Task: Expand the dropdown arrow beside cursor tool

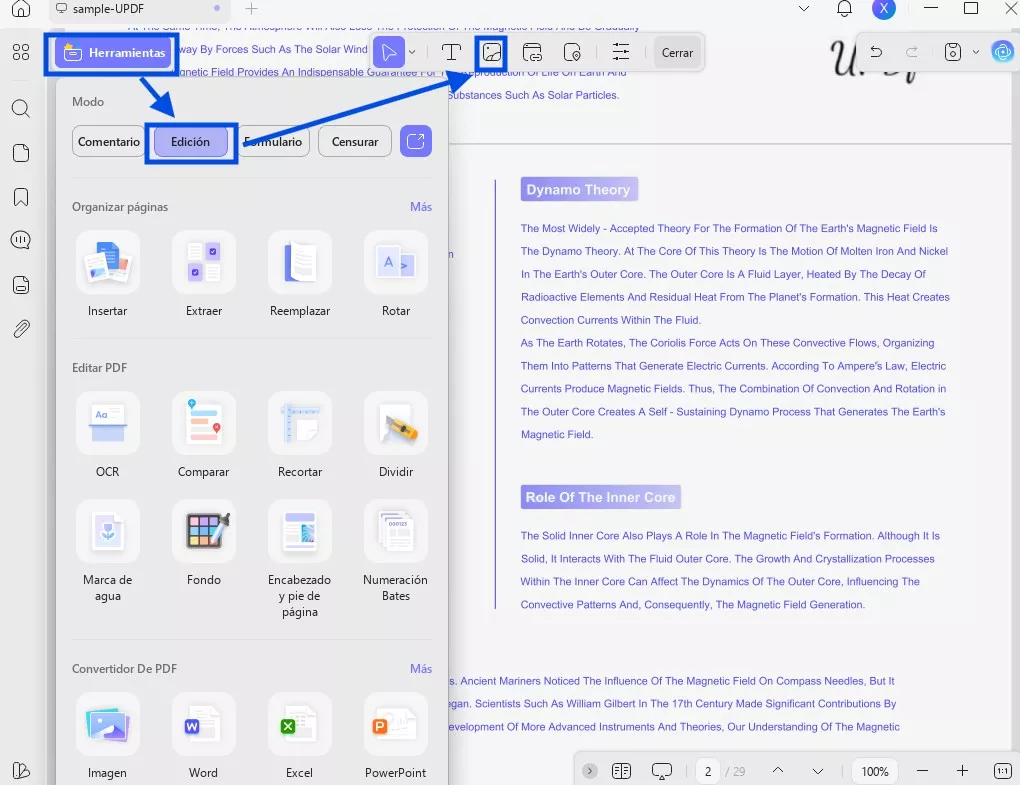Action: point(412,53)
